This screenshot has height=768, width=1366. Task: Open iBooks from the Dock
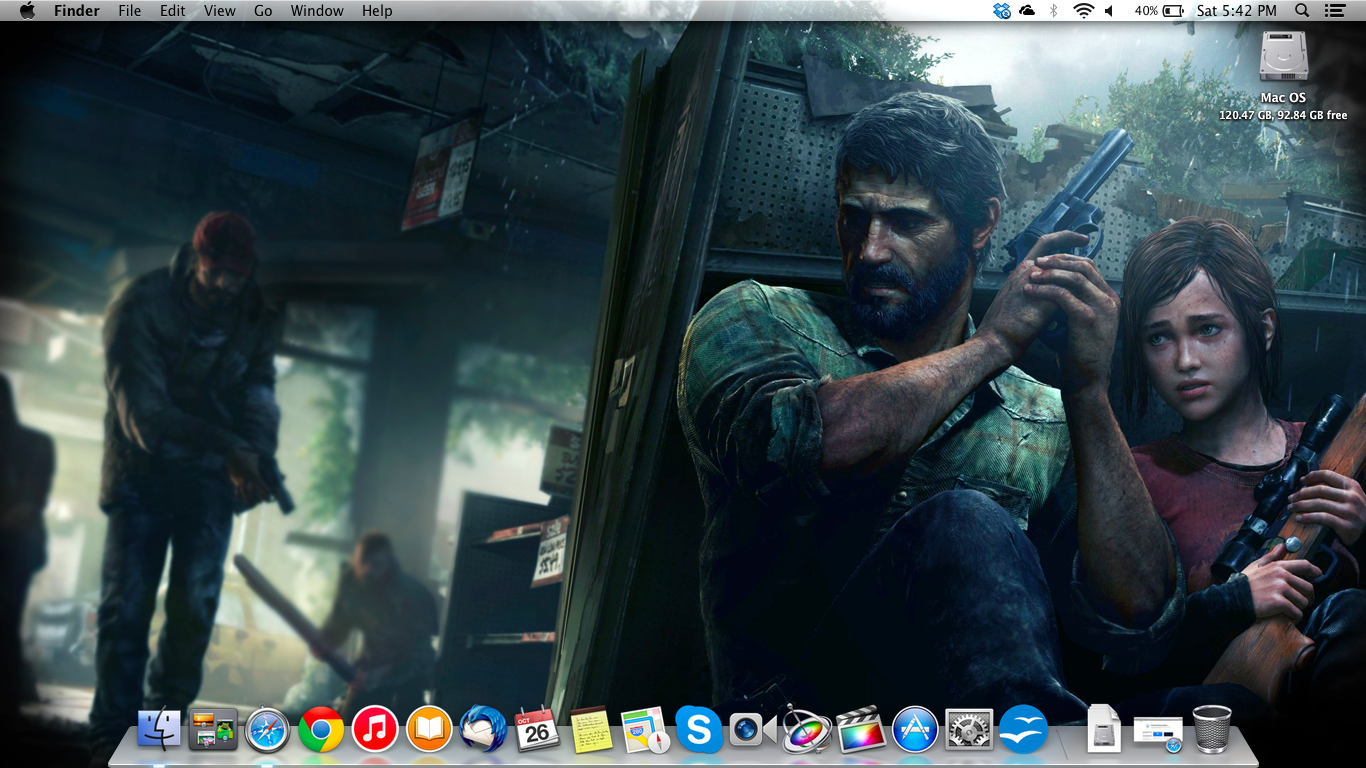[x=429, y=730]
